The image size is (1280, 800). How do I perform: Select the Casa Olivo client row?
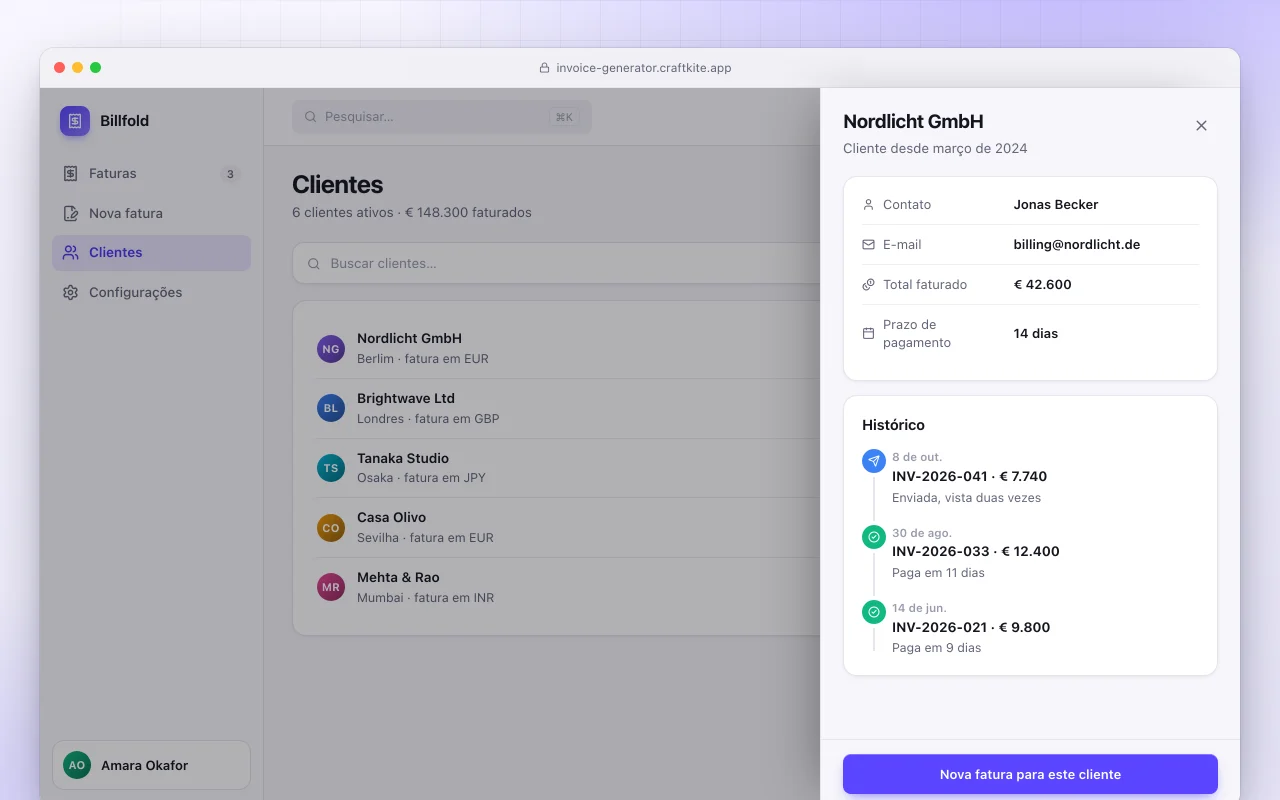[x=568, y=527]
